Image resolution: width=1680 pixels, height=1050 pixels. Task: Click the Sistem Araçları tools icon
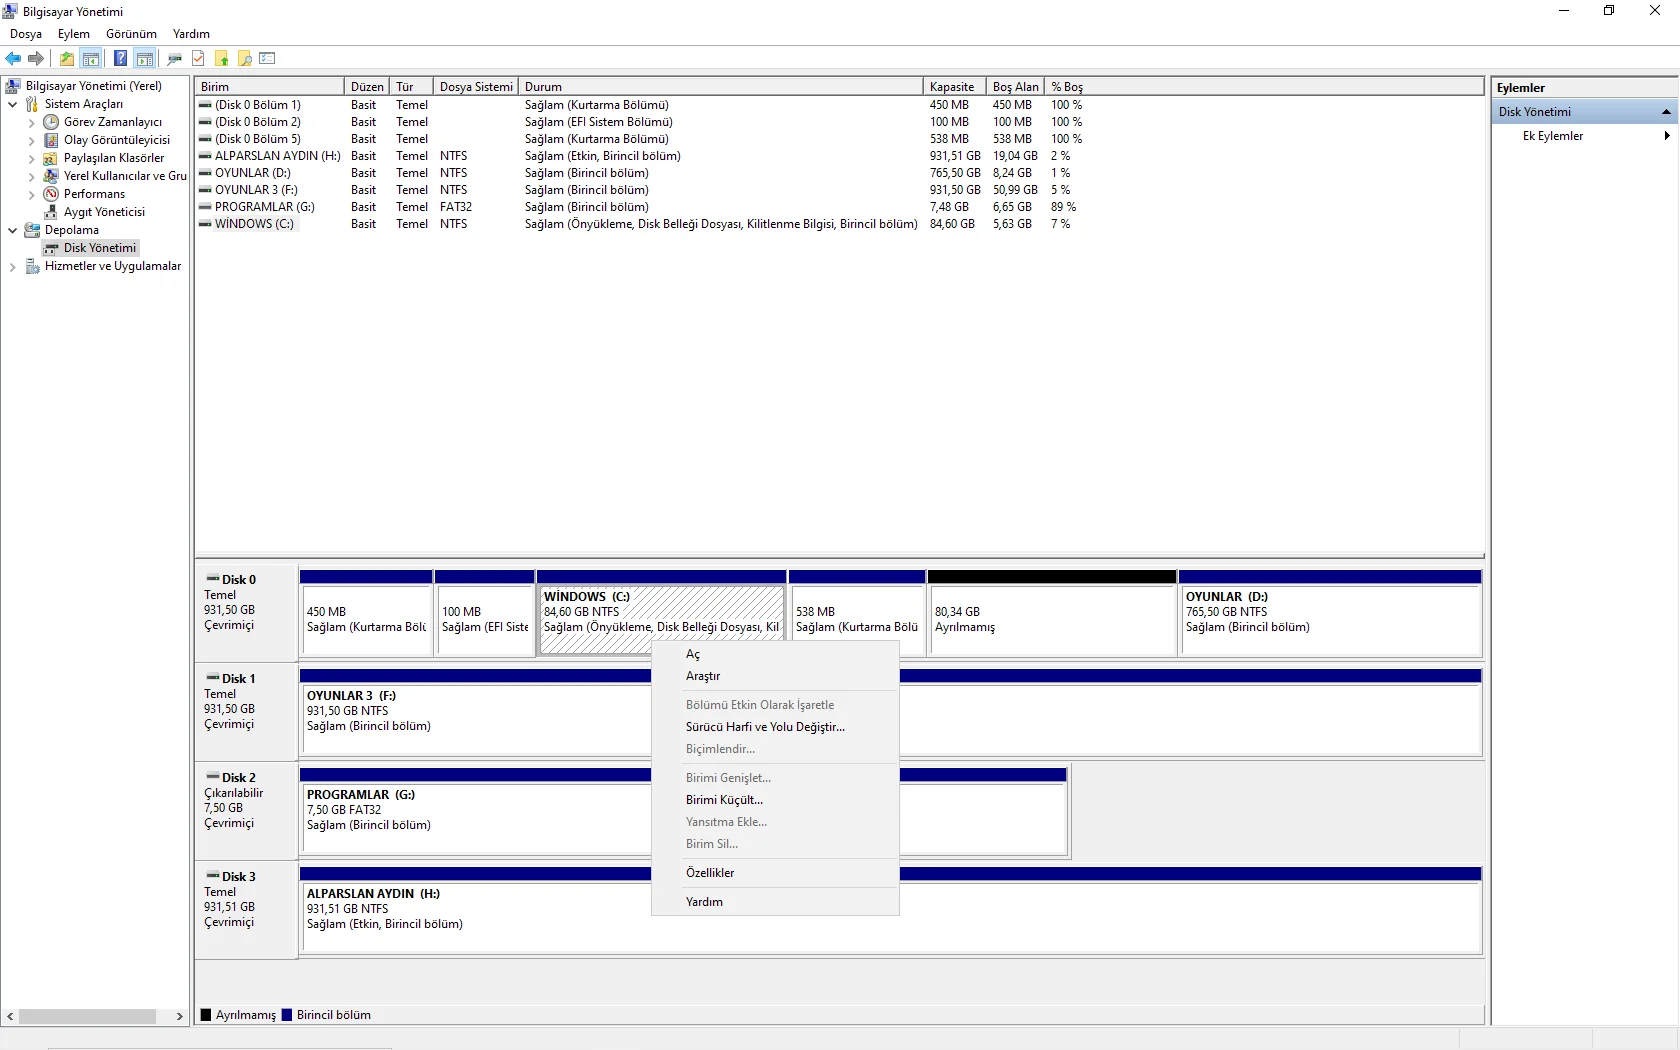(x=32, y=104)
